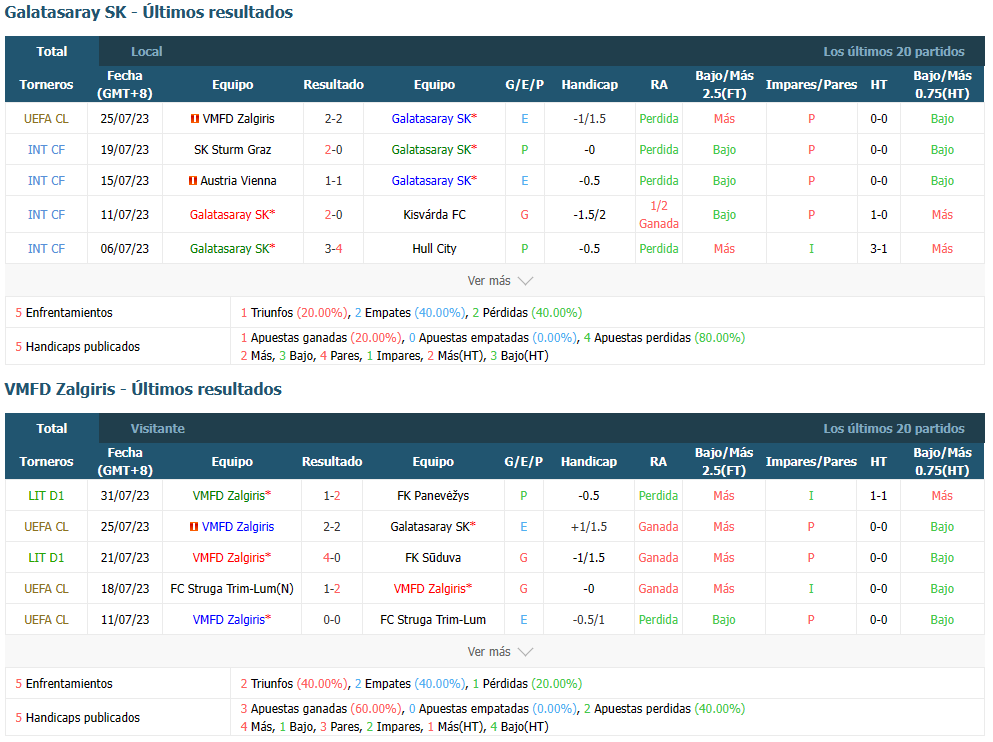Image resolution: width=993 pixels, height=742 pixels.
Task: Click '2 Triunfos (40.00%)' in Zalgiris summary
Action: tap(294, 684)
